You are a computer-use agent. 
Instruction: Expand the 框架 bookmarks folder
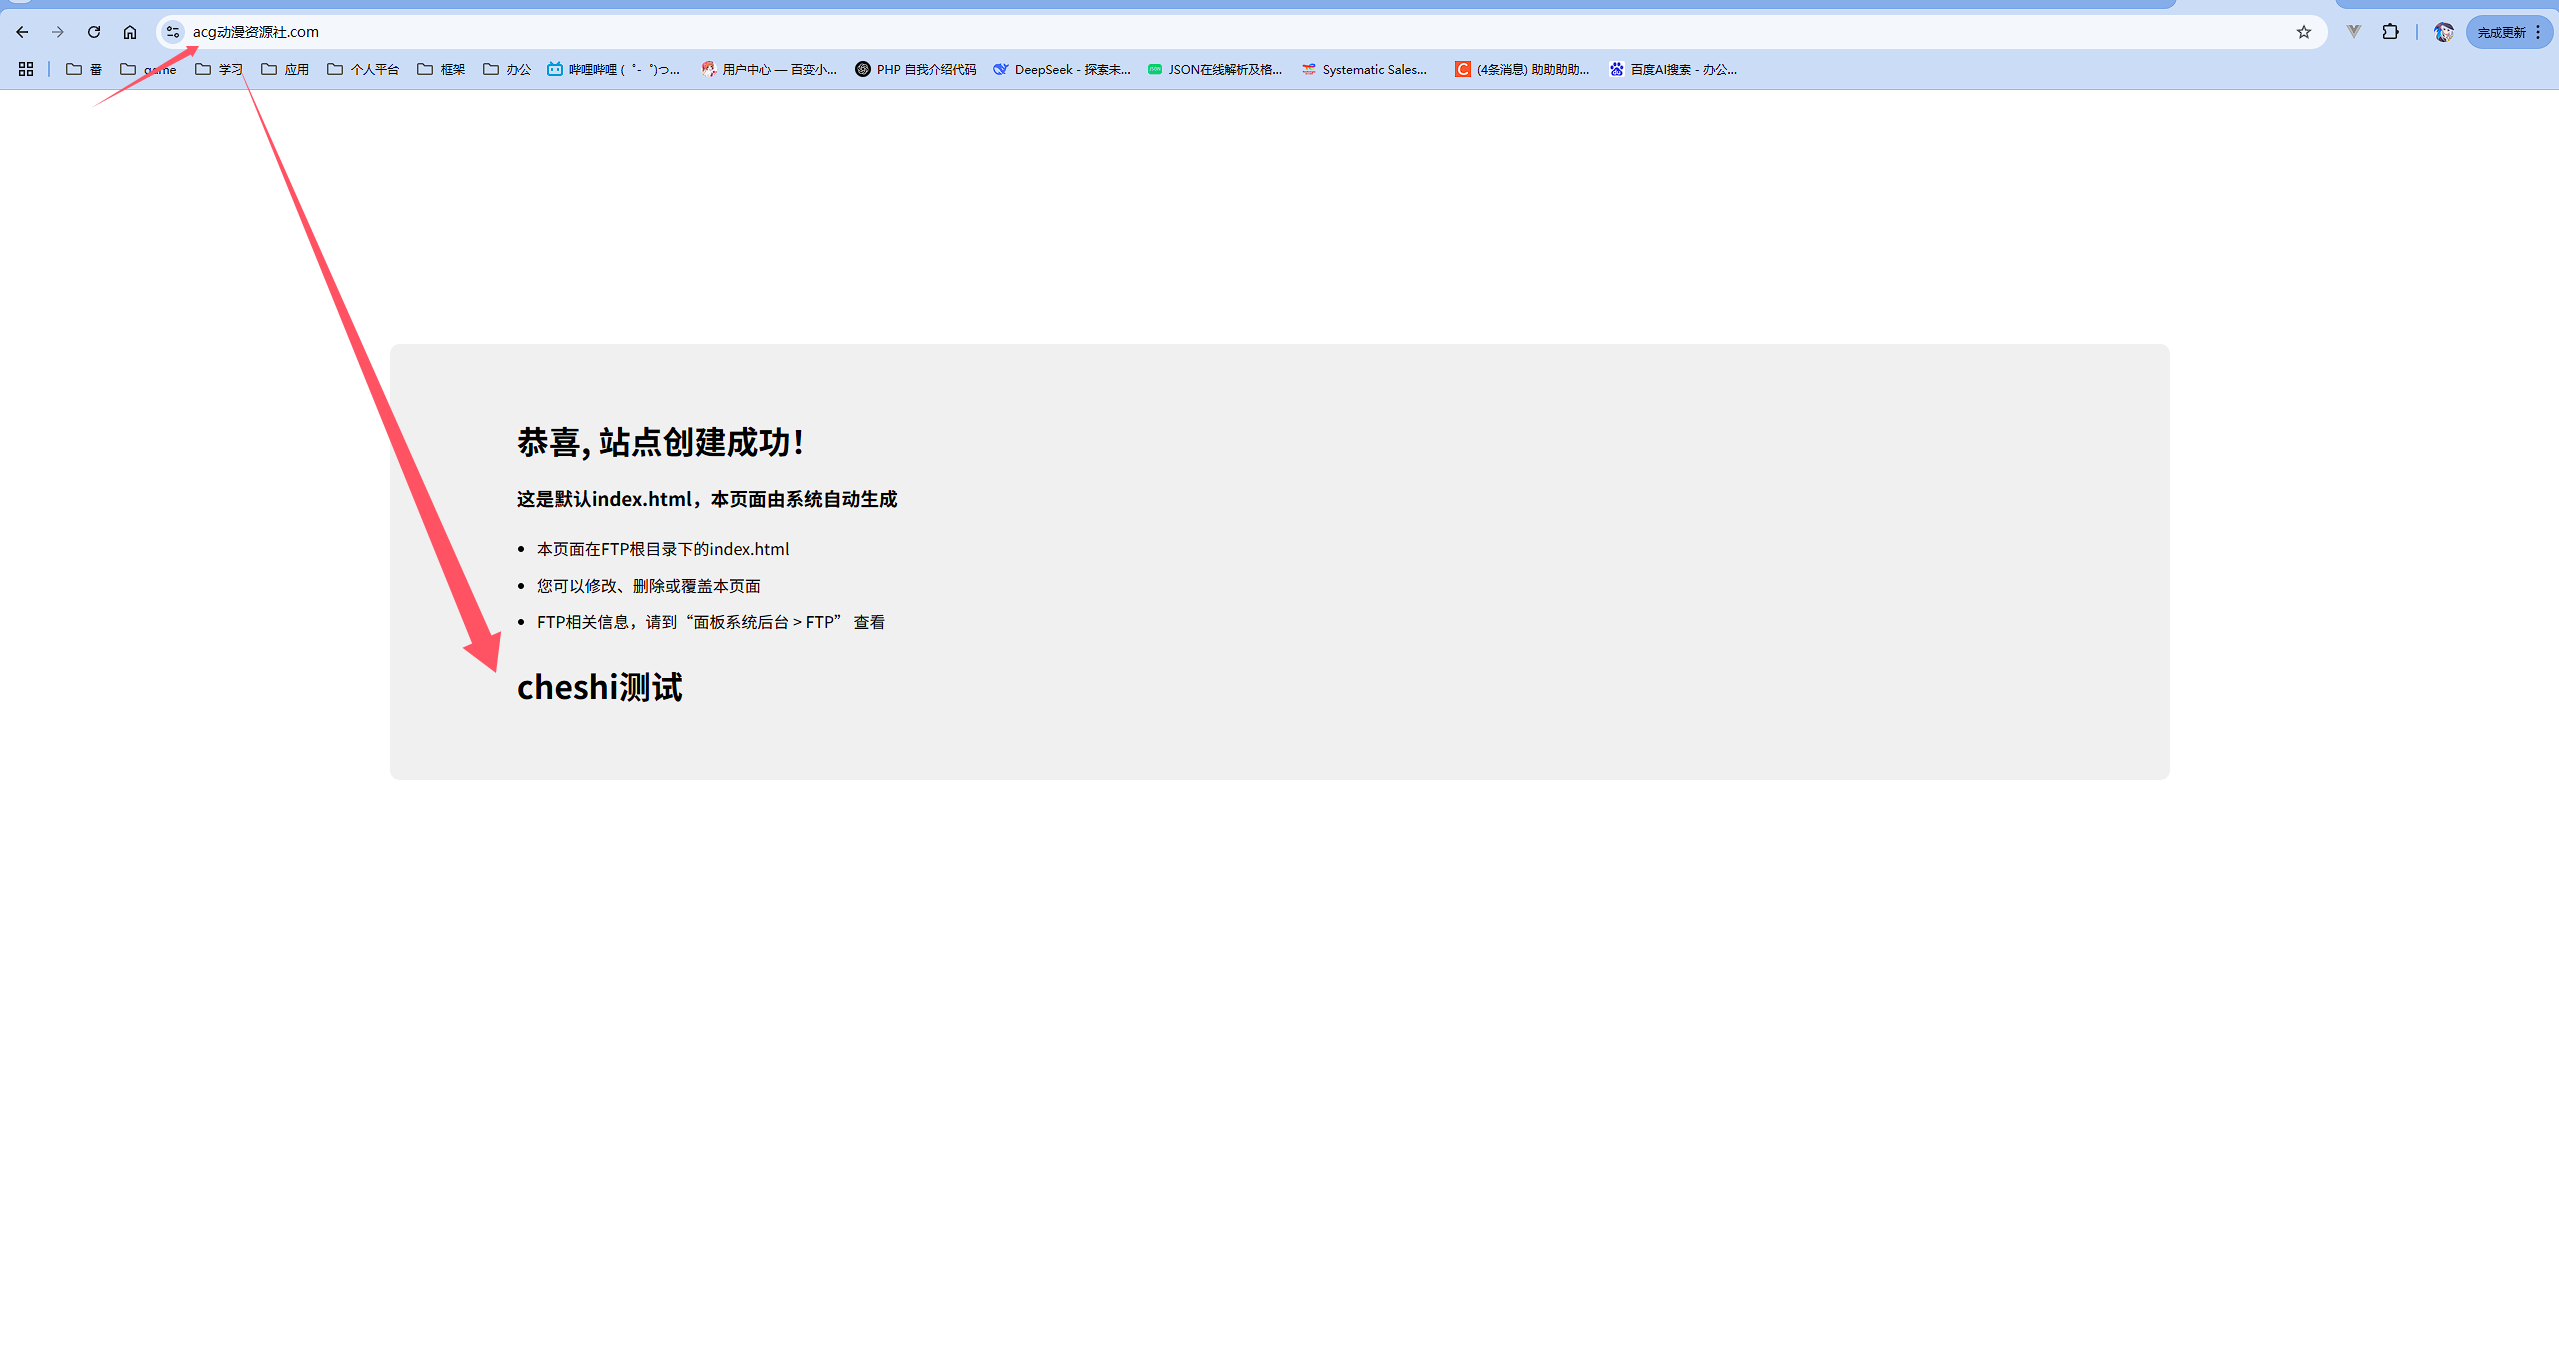[x=441, y=69]
